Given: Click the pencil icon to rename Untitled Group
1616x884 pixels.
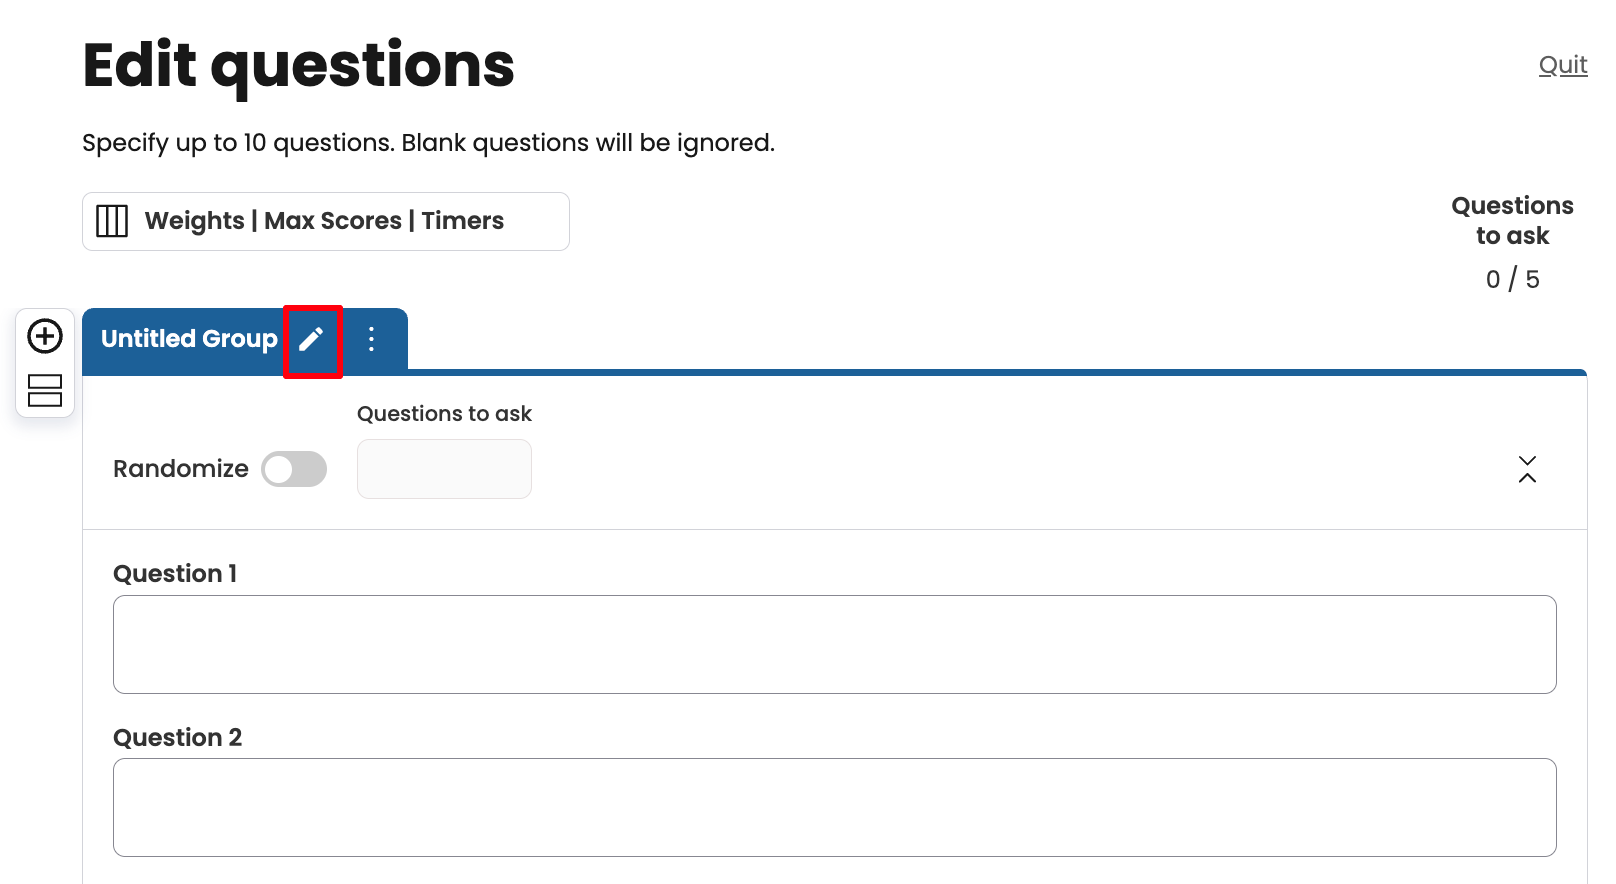Looking at the screenshot, I should coord(312,340).
